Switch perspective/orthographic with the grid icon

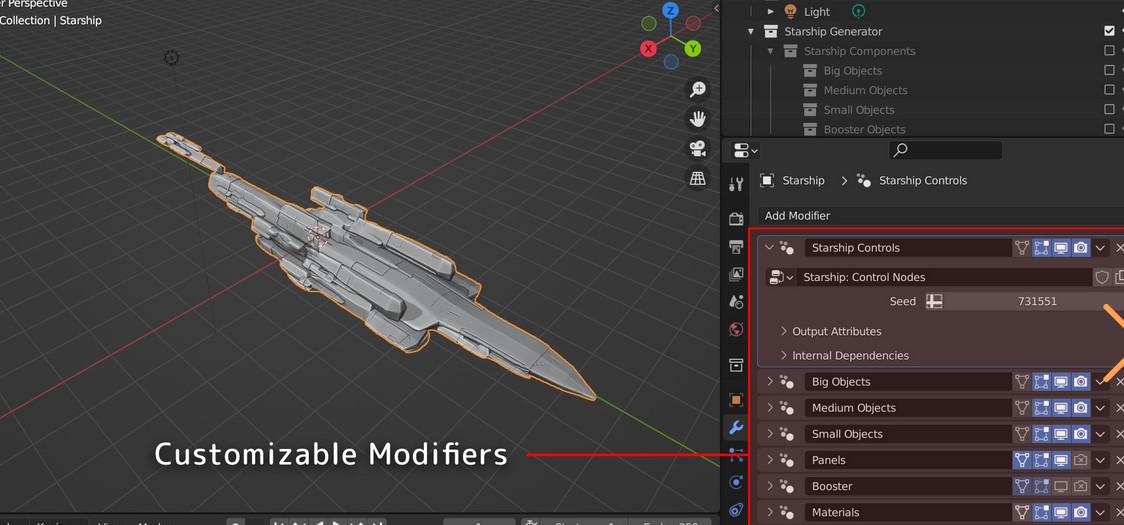point(698,179)
